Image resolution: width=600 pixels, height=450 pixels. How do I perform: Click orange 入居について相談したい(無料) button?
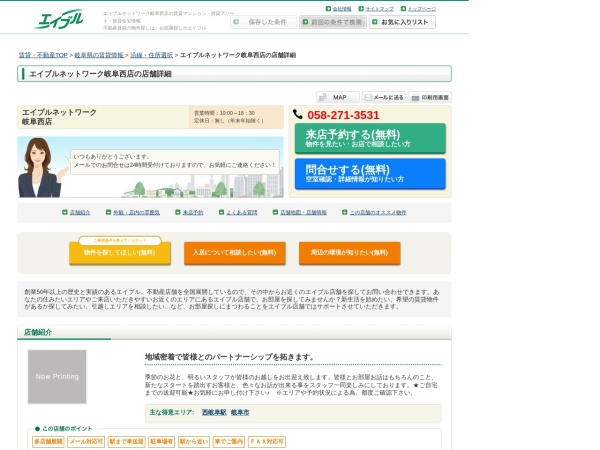coord(235,253)
